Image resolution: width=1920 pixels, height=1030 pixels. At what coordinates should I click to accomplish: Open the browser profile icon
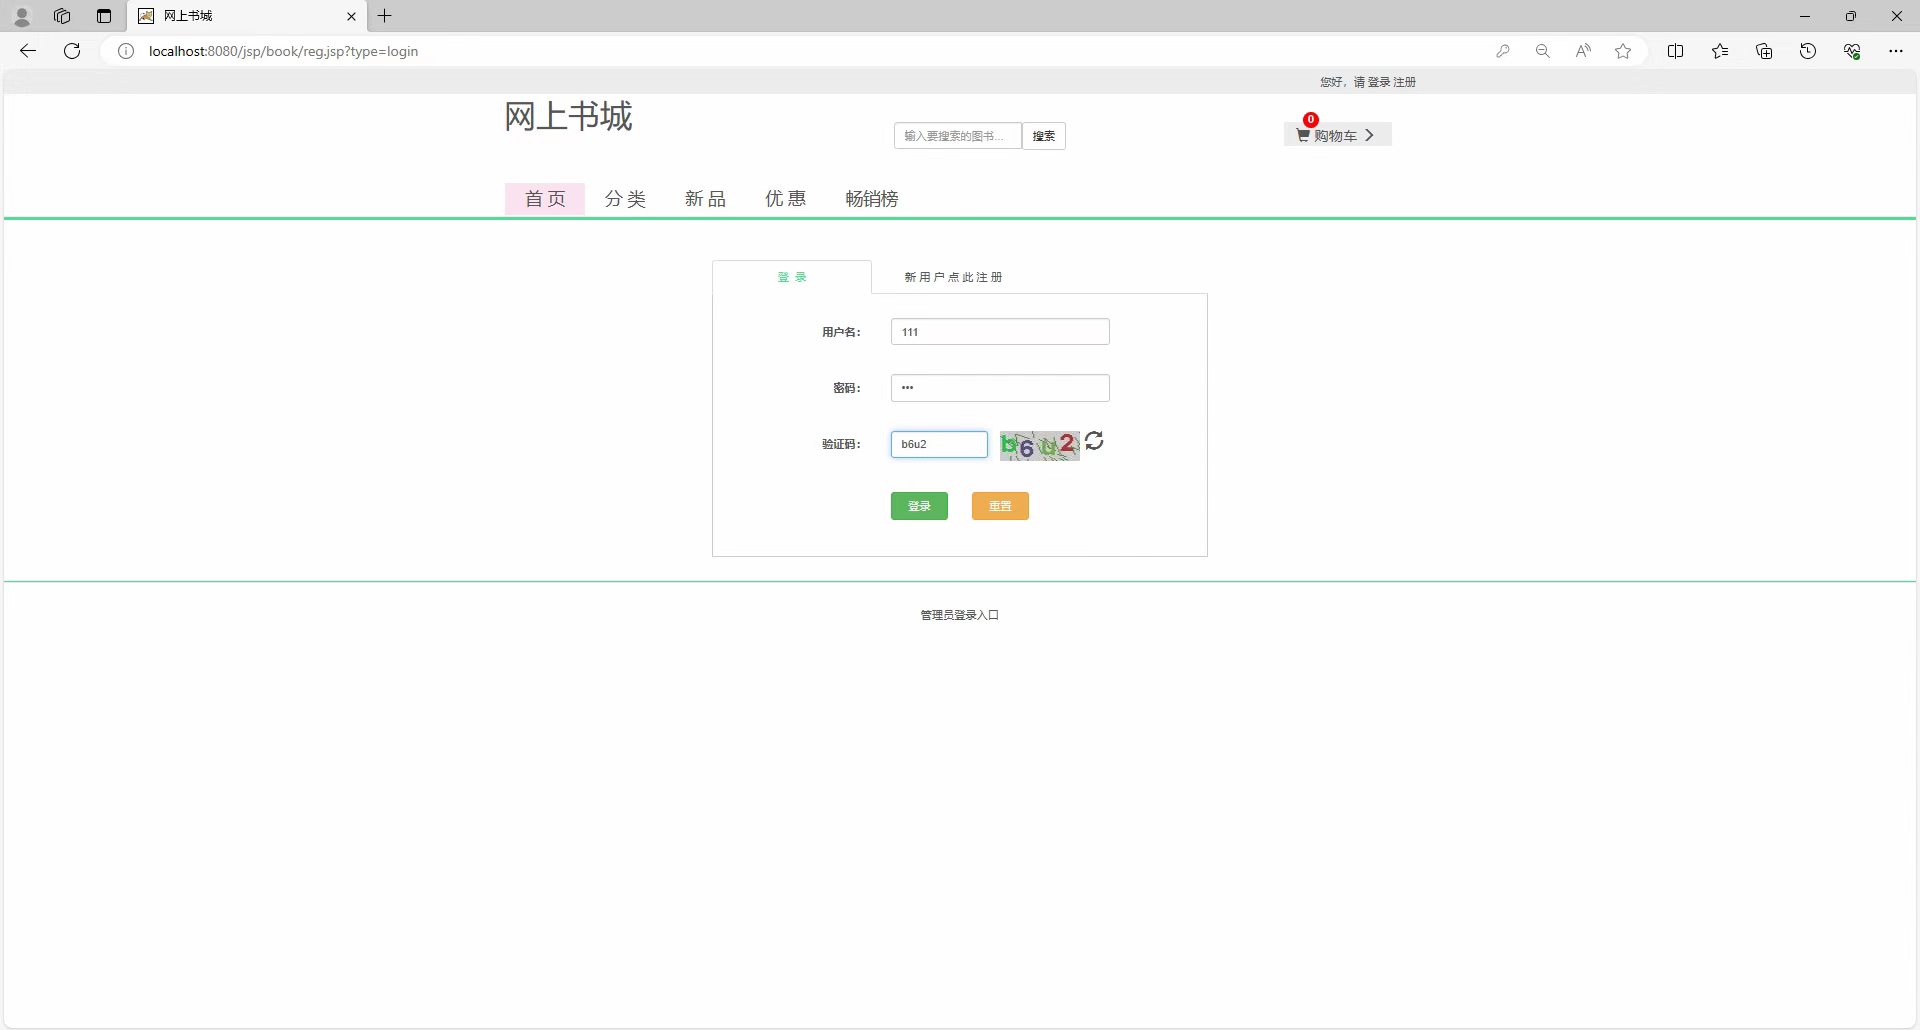(x=22, y=16)
